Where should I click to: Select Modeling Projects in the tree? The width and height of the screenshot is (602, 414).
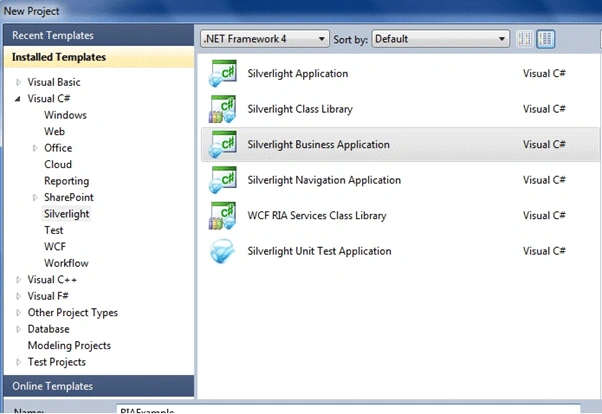coord(69,346)
